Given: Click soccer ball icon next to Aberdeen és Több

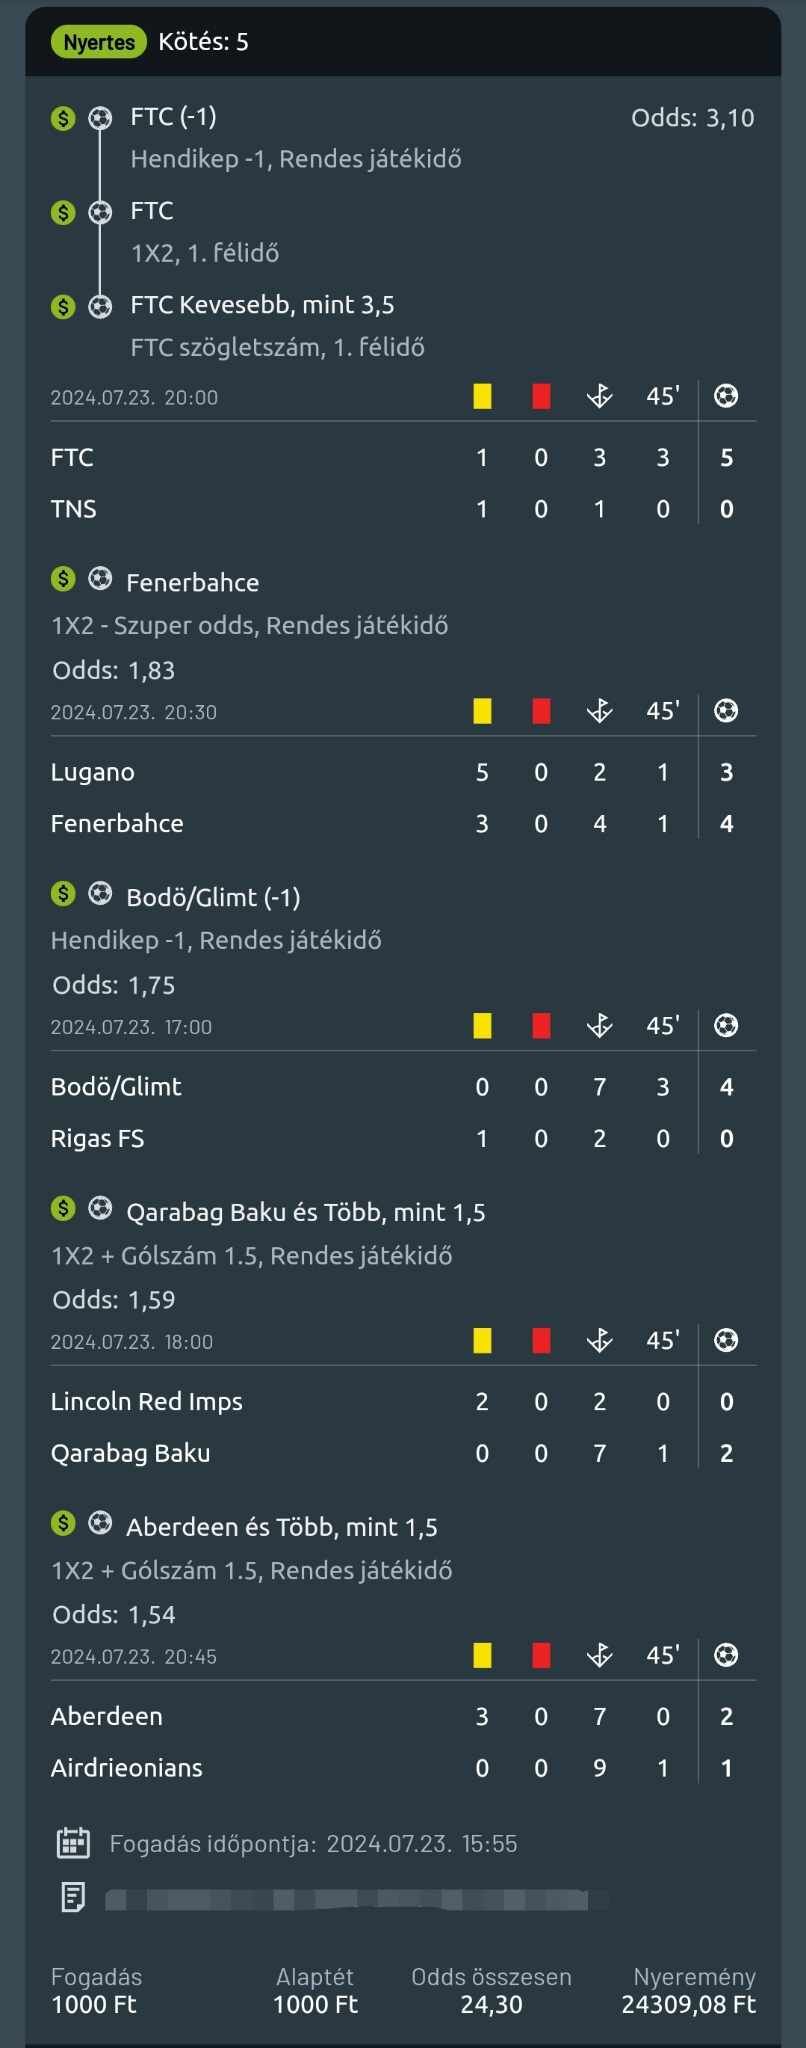Looking at the screenshot, I should [100, 1523].
